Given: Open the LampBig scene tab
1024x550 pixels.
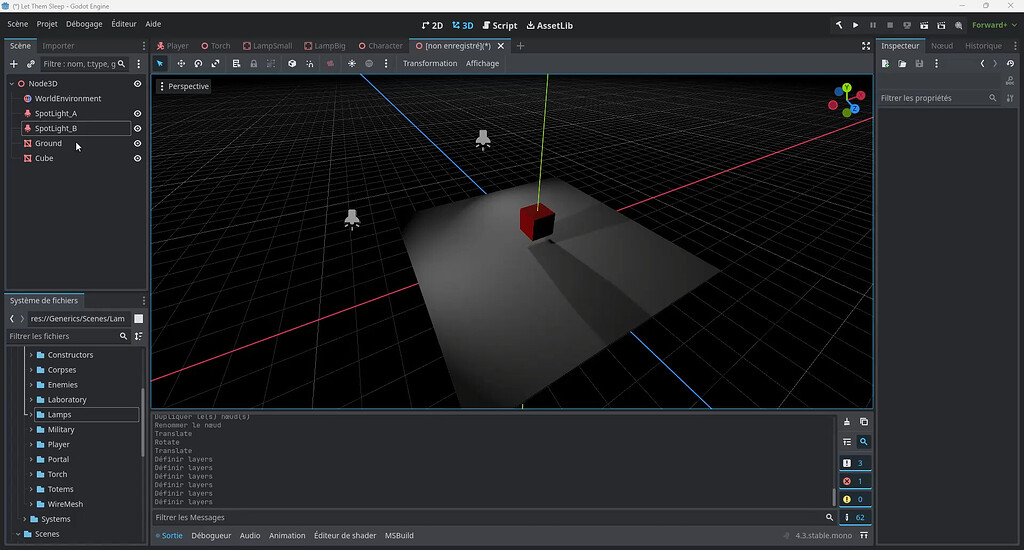Looking at the screenshot, I should click(x=325, y=46).
